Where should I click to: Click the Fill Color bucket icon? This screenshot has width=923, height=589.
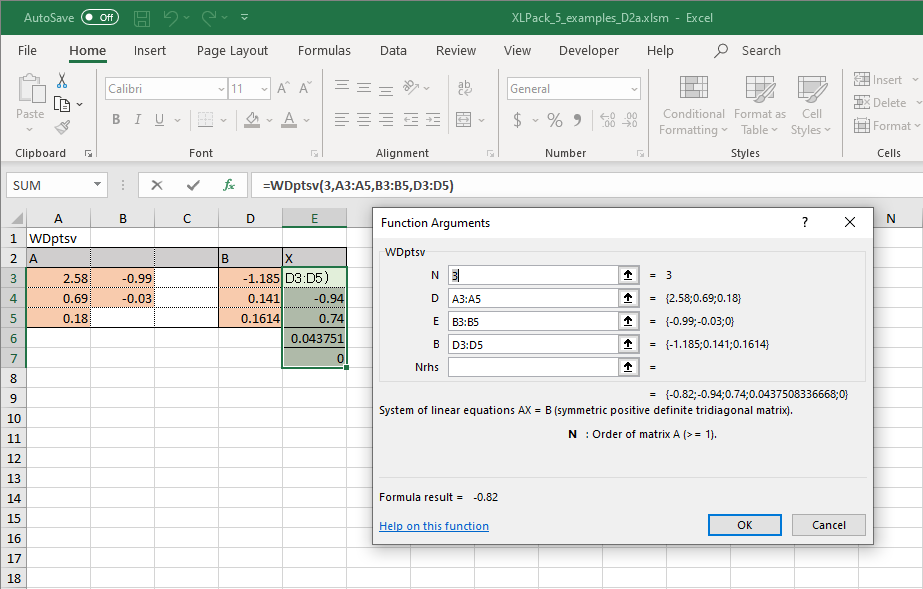click(x=253, y=120)
